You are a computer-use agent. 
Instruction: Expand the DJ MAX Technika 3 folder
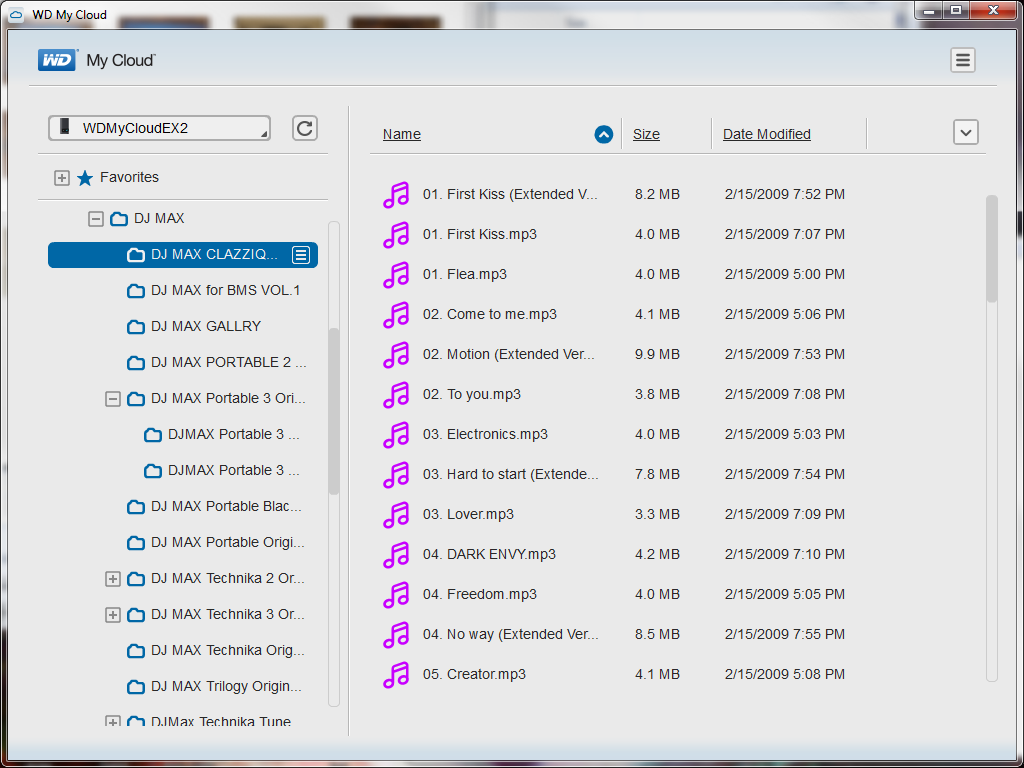pos(113,615)
